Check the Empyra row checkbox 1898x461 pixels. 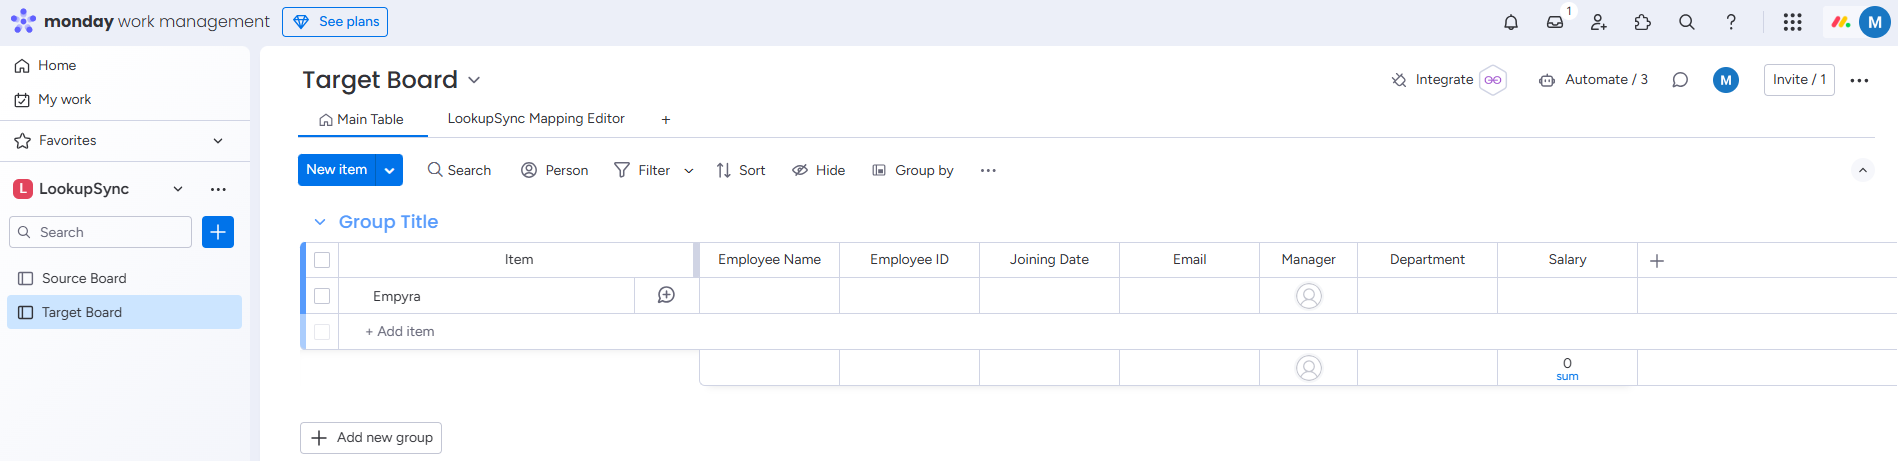point(322,296)
